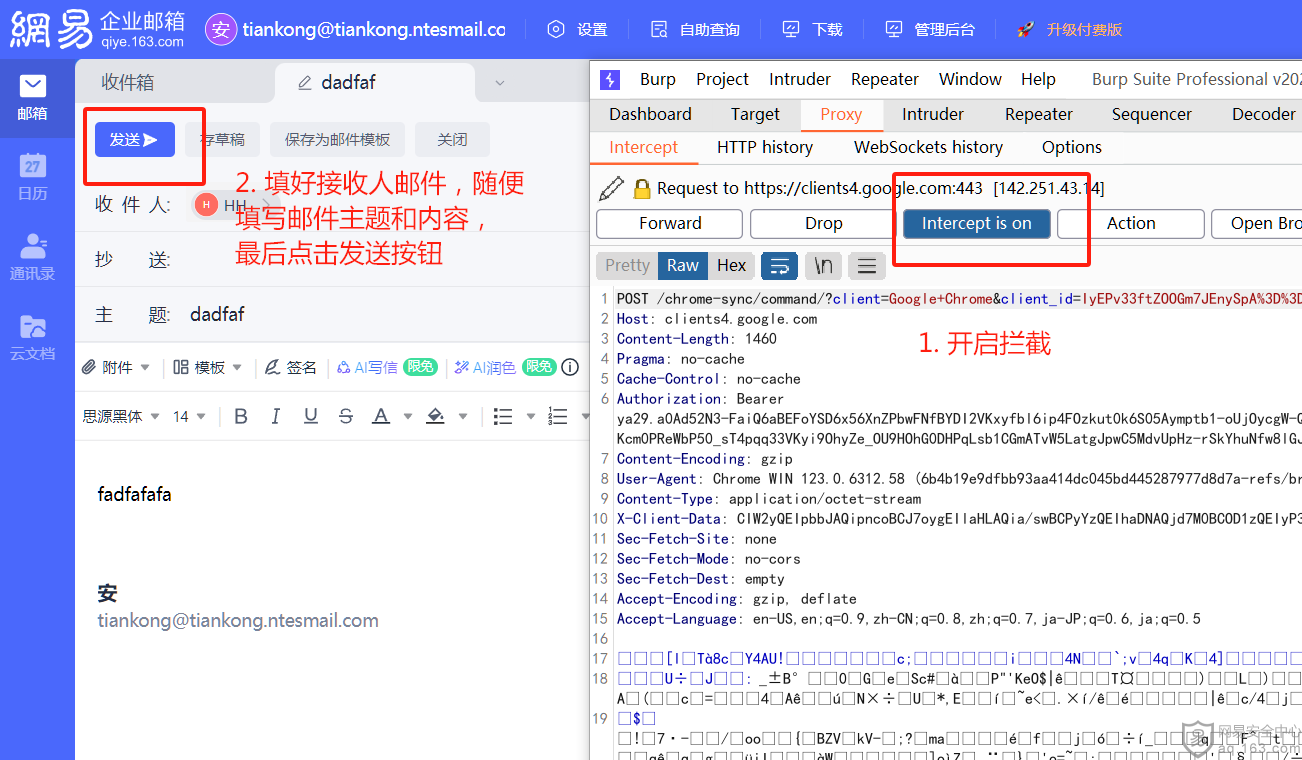Apply the font color A swatch
This screenshot has height=760, width=1302.
[x=380, y=416]
